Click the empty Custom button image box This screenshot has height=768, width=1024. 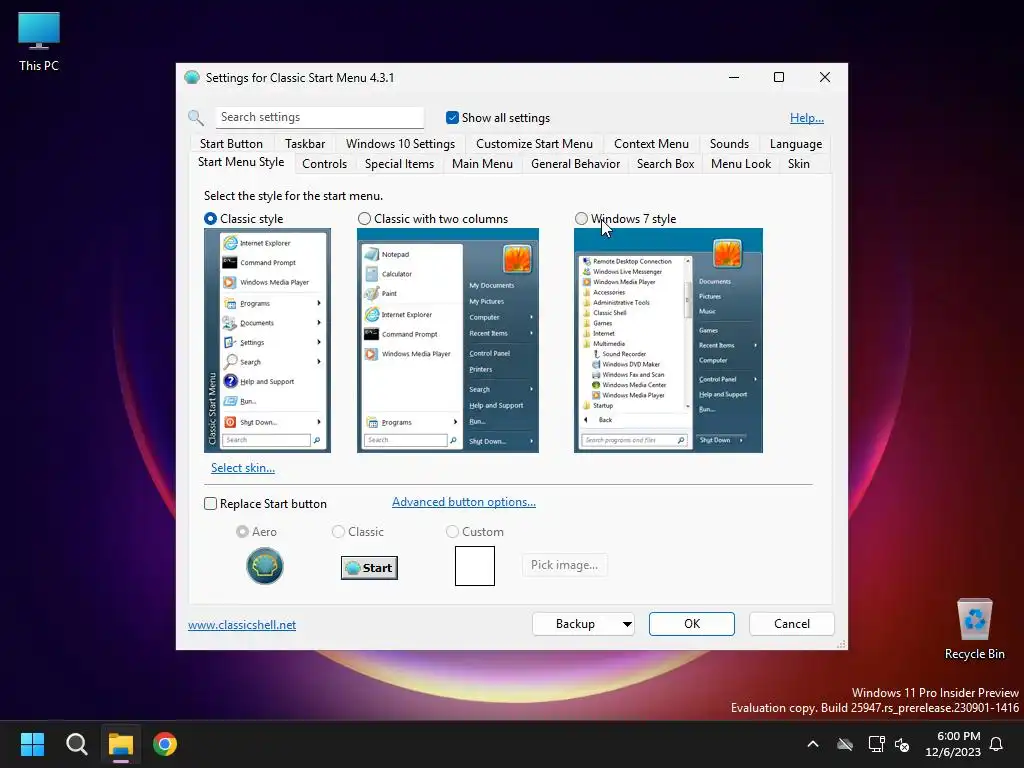[x=475, y=566]
